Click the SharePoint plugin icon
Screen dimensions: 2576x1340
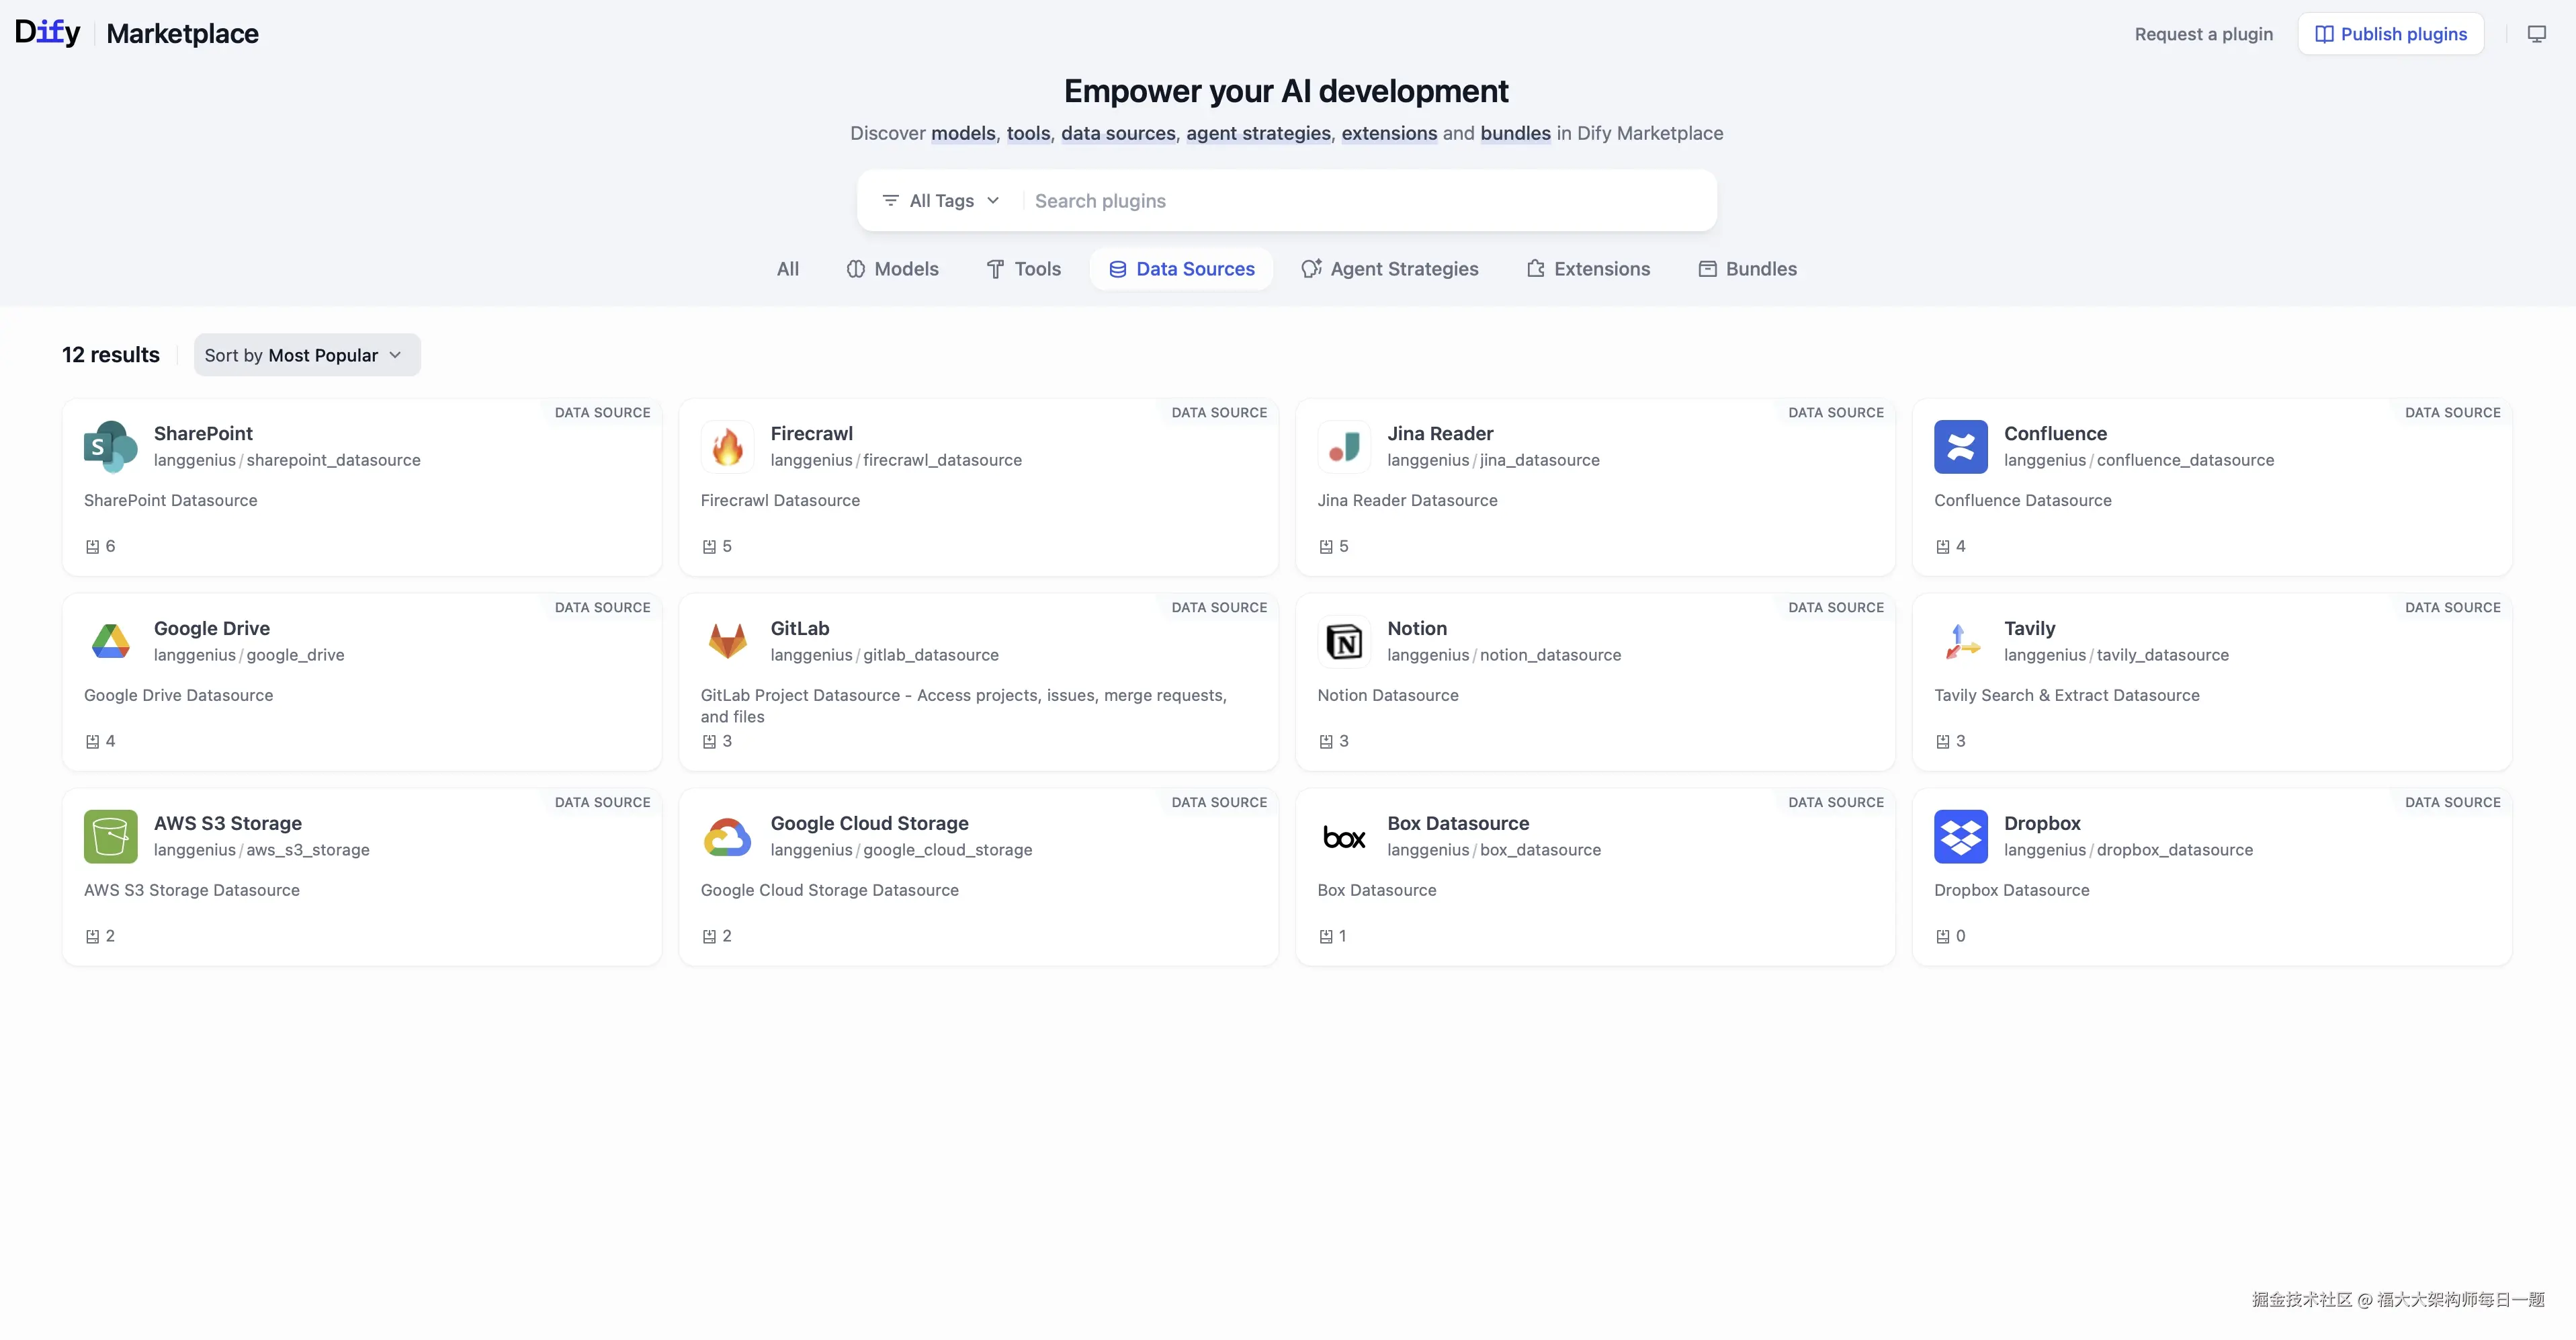click(x=110, y=446)
